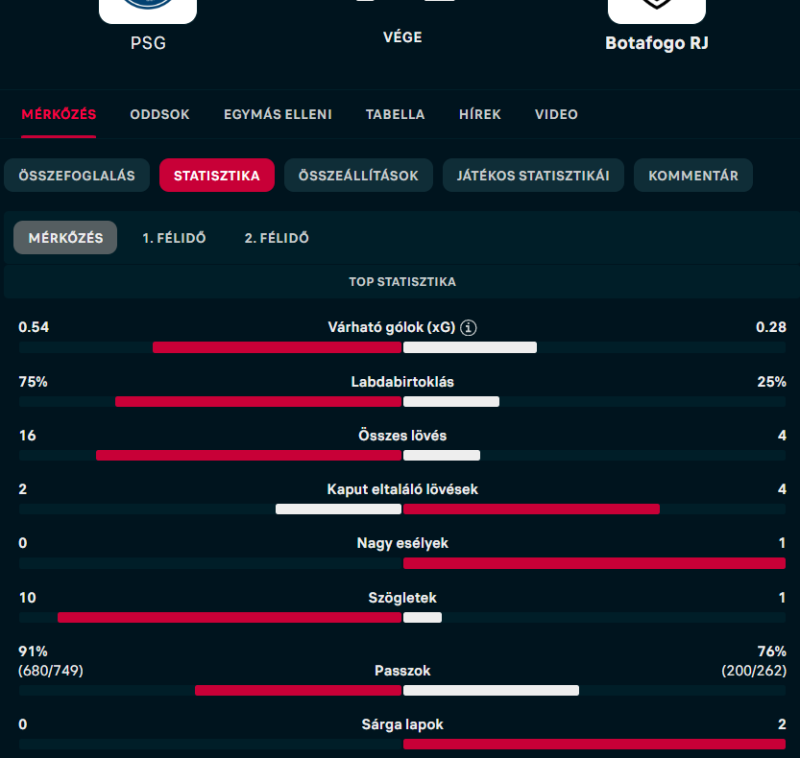Click the Szögletek label
800x758 pixels.
(402, 598)
